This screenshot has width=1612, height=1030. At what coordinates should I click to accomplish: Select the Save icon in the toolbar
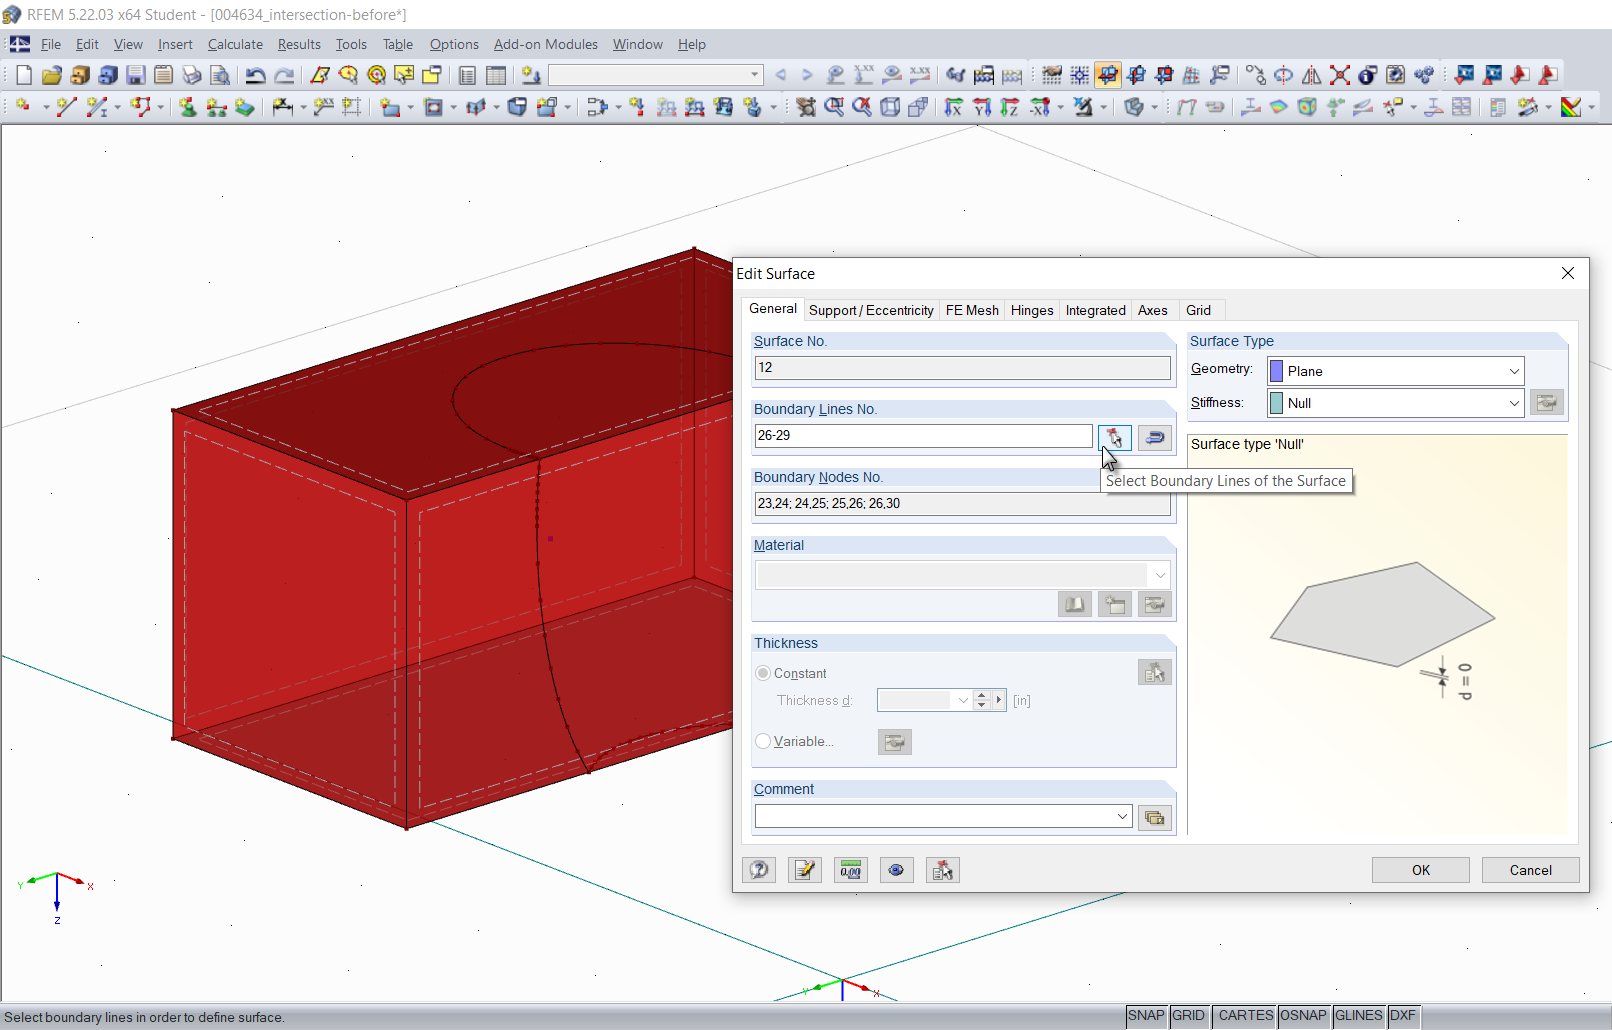pos(136,75)
